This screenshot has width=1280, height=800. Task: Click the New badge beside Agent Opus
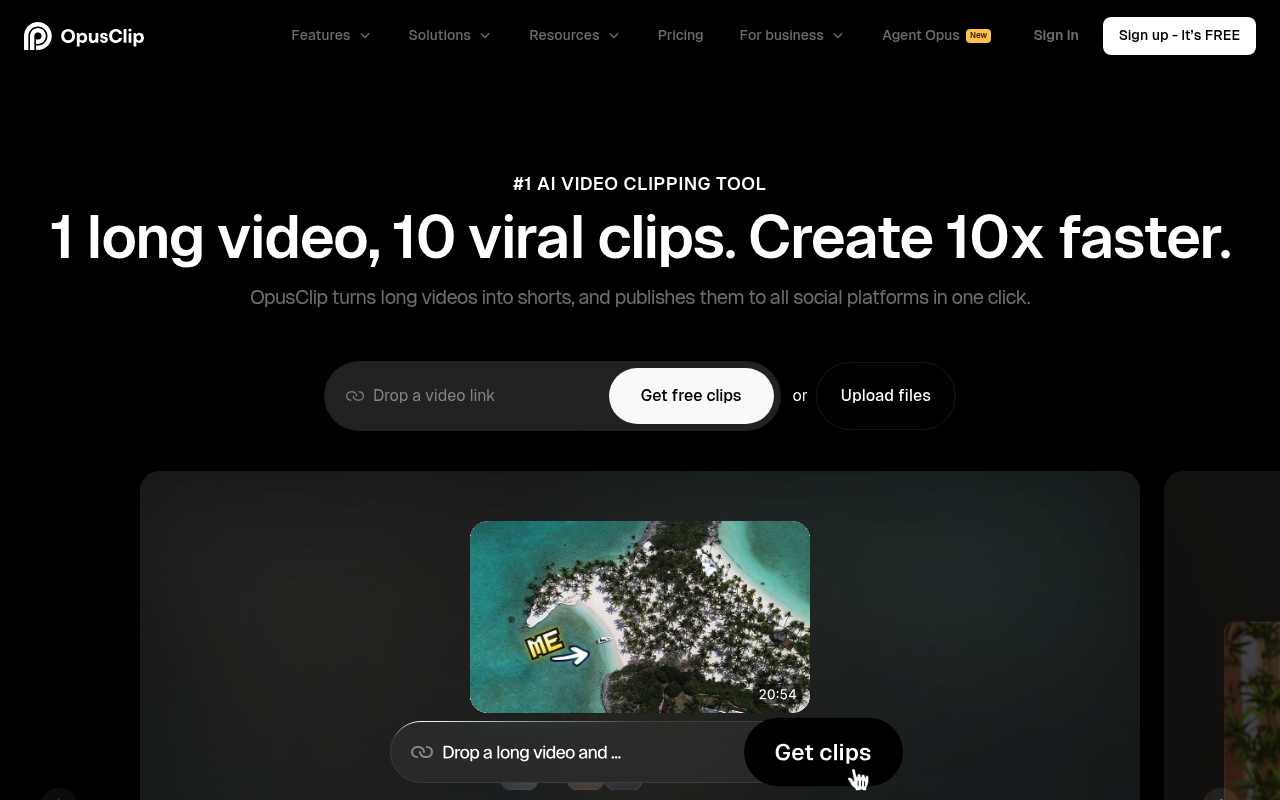coord(978,35)
